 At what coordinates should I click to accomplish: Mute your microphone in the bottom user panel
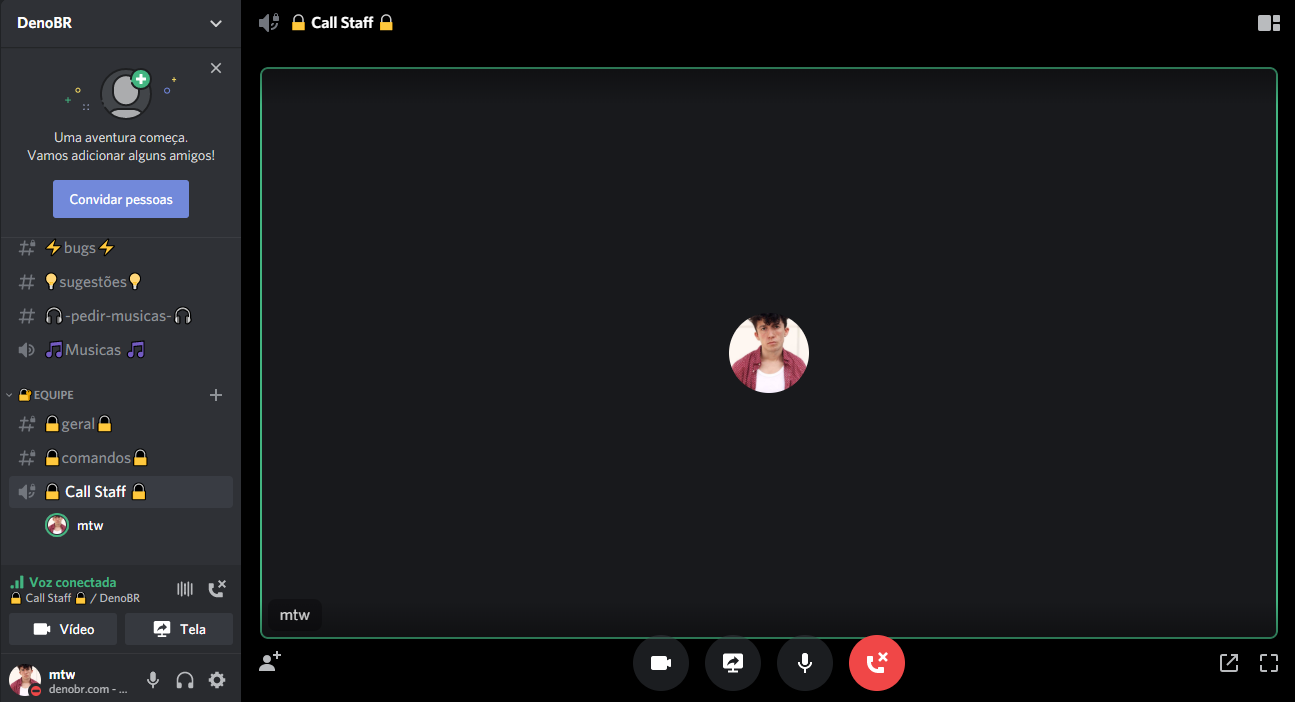point(152,680)
